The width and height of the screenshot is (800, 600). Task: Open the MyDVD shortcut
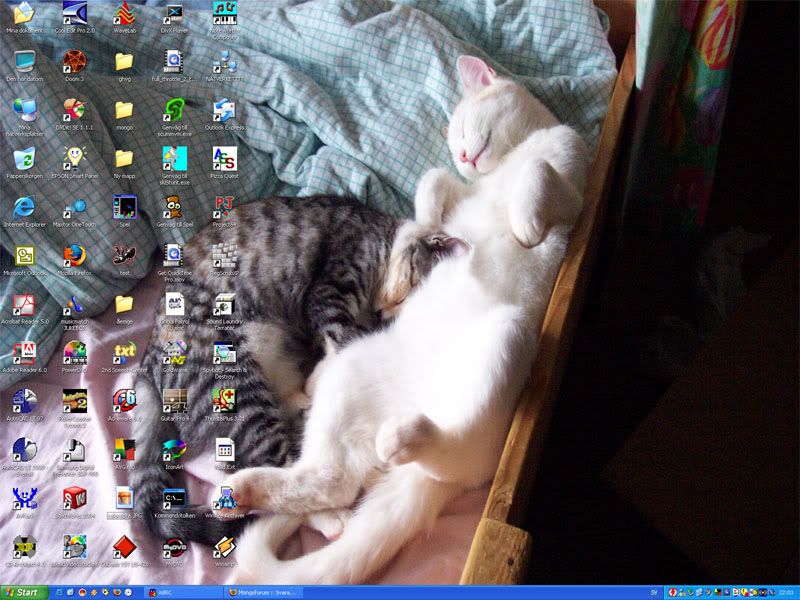click(174, 547)
